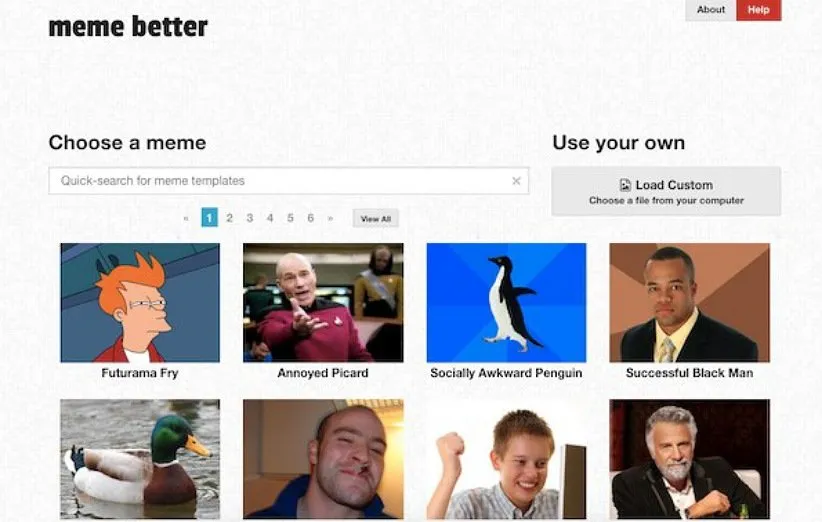Choose the Successful Black Man thumbnail

689,302
